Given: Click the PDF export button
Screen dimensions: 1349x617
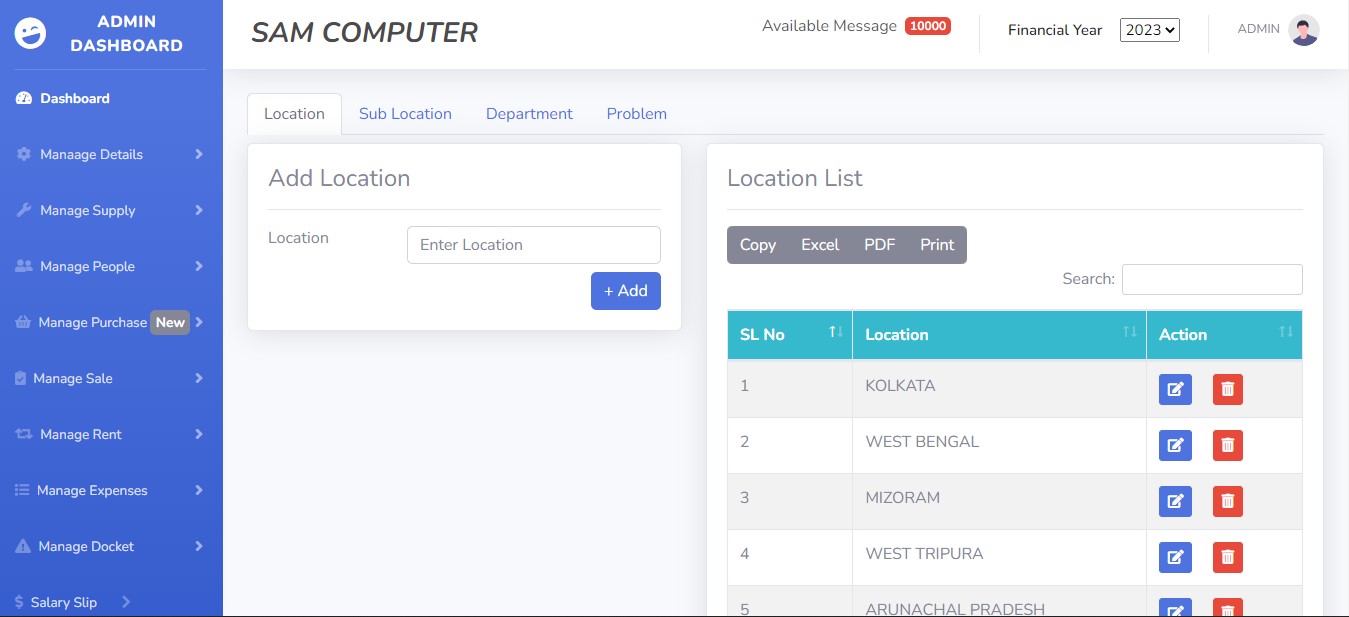Looking at the screenshot, I should (x=879, y=245).
